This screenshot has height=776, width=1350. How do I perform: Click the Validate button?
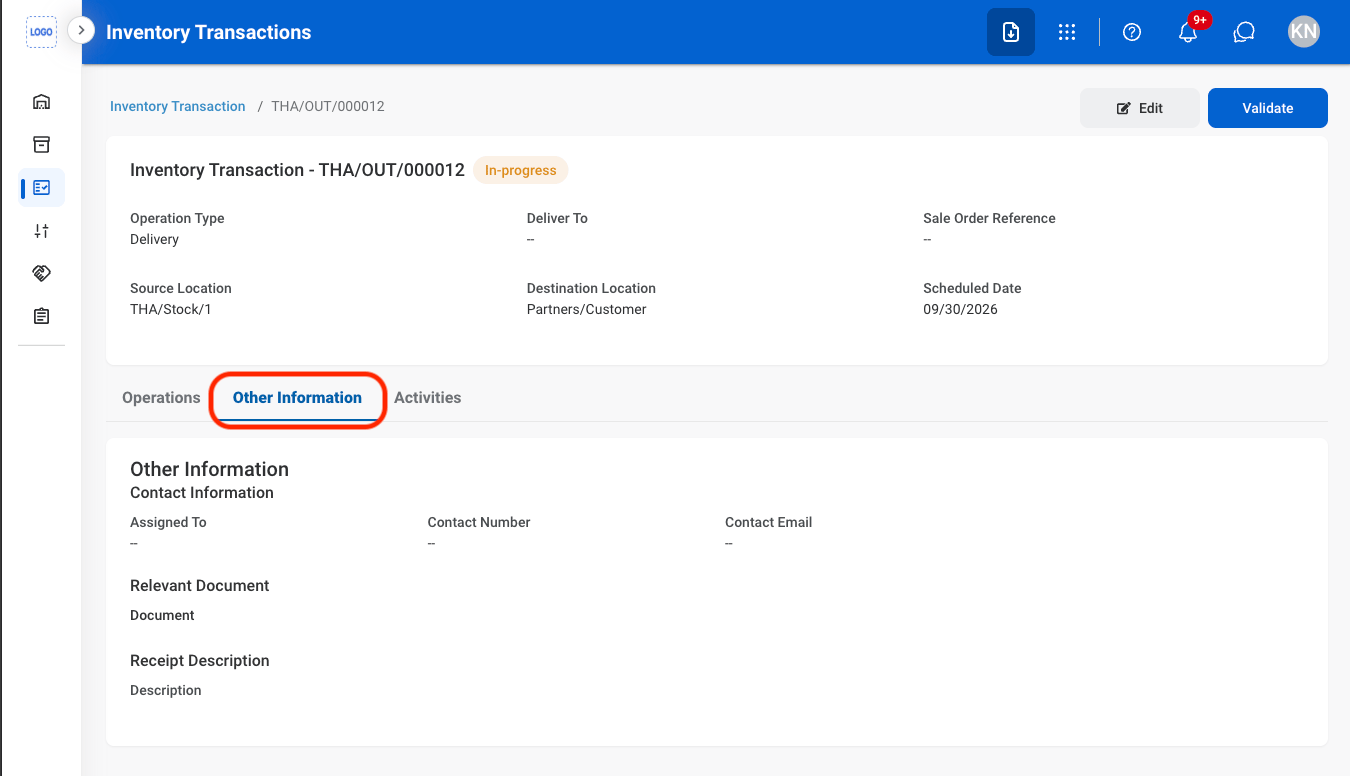point(1268,108)
